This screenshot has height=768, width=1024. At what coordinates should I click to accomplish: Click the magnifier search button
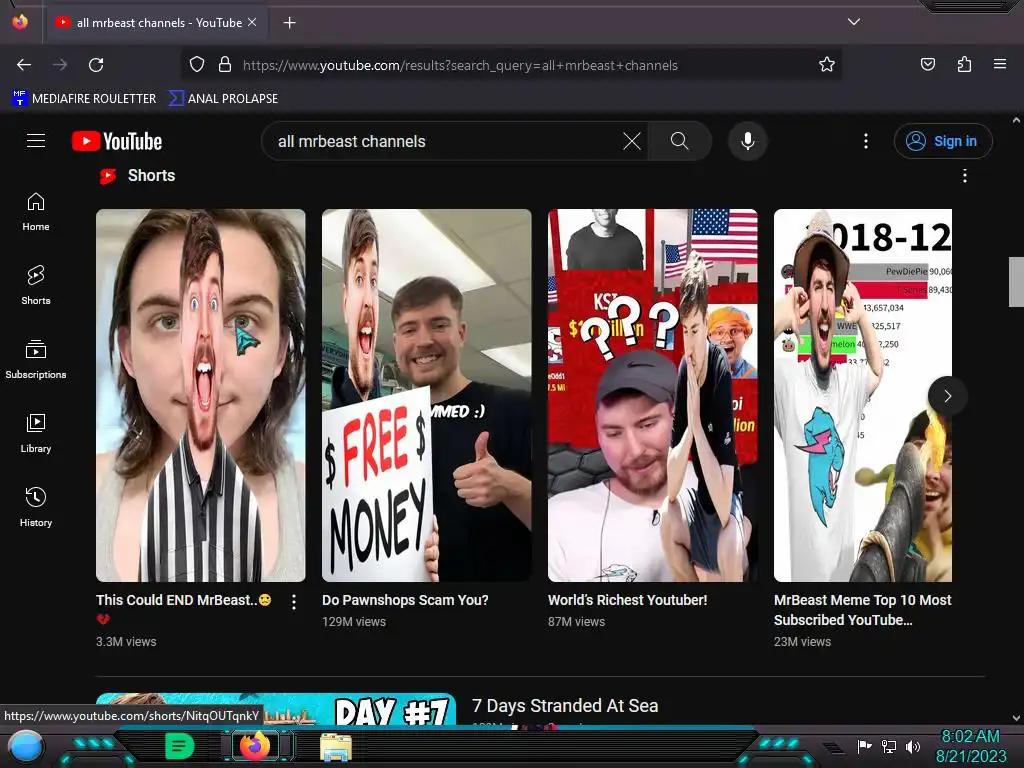coord(680,141)
